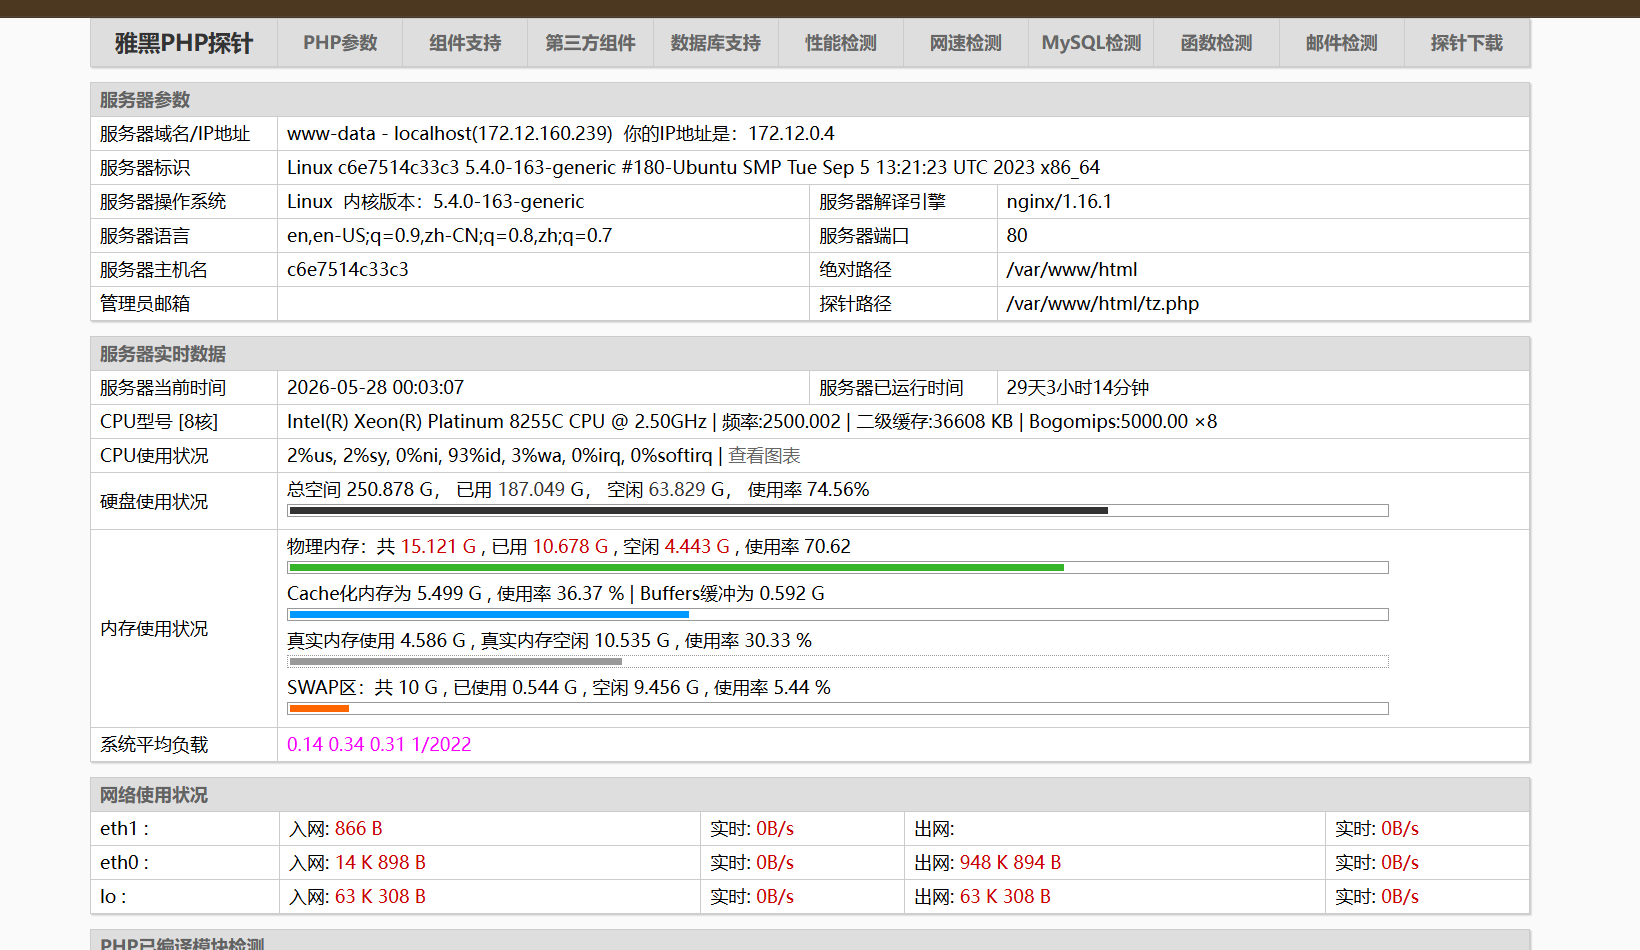Click the eth0 inbound 14 K 898 B value

coord(380,862)
